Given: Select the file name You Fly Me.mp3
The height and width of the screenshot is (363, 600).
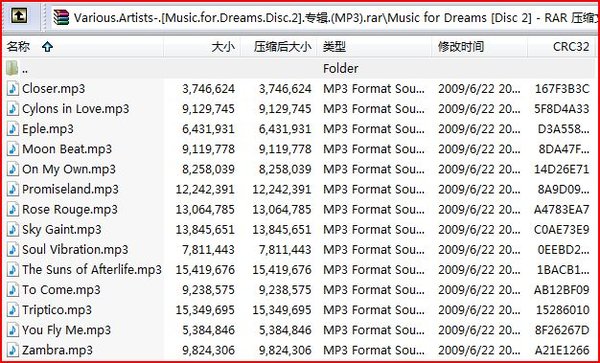Looking at the screenshot, I should (x=67, y=330).
